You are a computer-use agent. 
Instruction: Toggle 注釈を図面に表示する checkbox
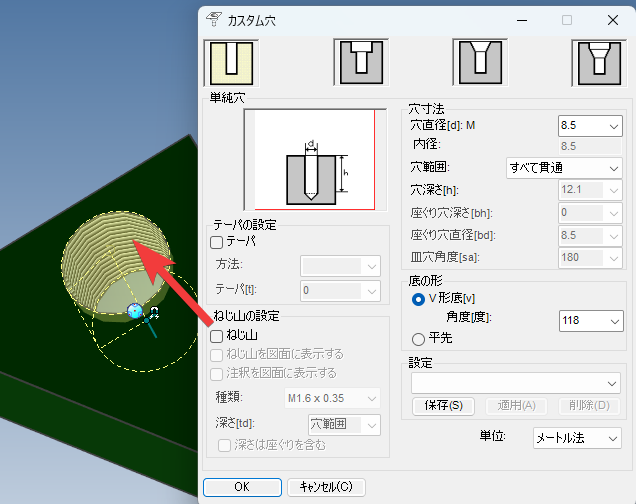217,374
